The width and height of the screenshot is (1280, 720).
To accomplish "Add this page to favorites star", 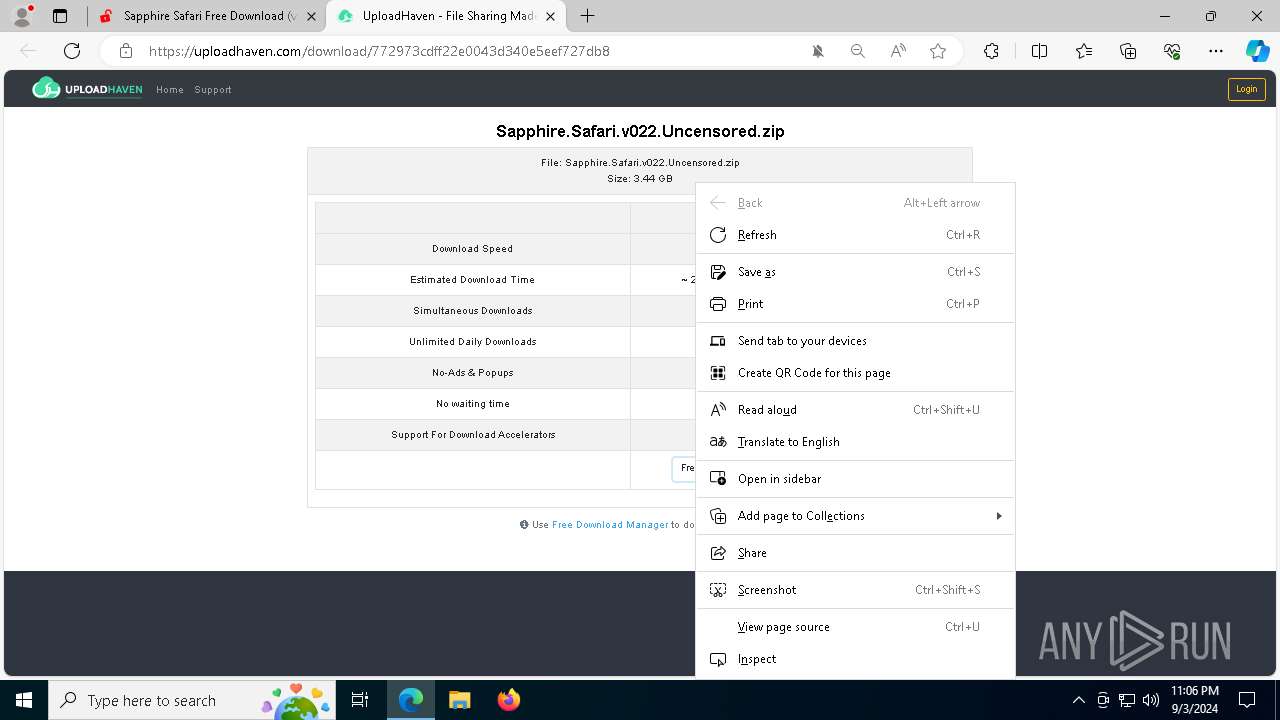I will (x=938, y=51).
